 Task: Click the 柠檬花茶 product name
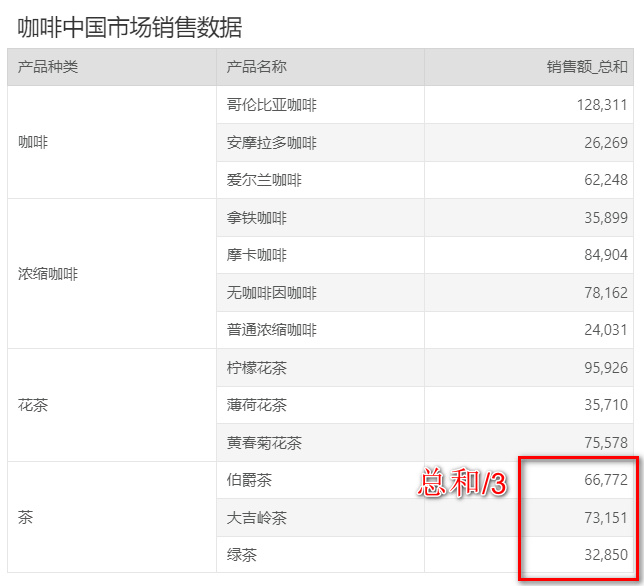(257, 368)
